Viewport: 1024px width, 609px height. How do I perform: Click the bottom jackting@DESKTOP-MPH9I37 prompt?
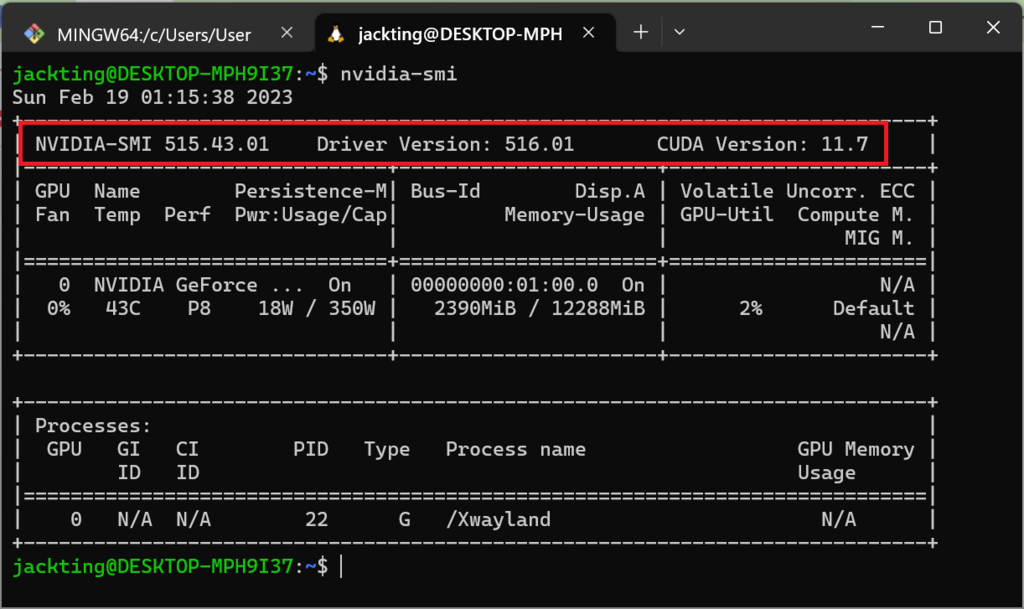tap(153, 566)
